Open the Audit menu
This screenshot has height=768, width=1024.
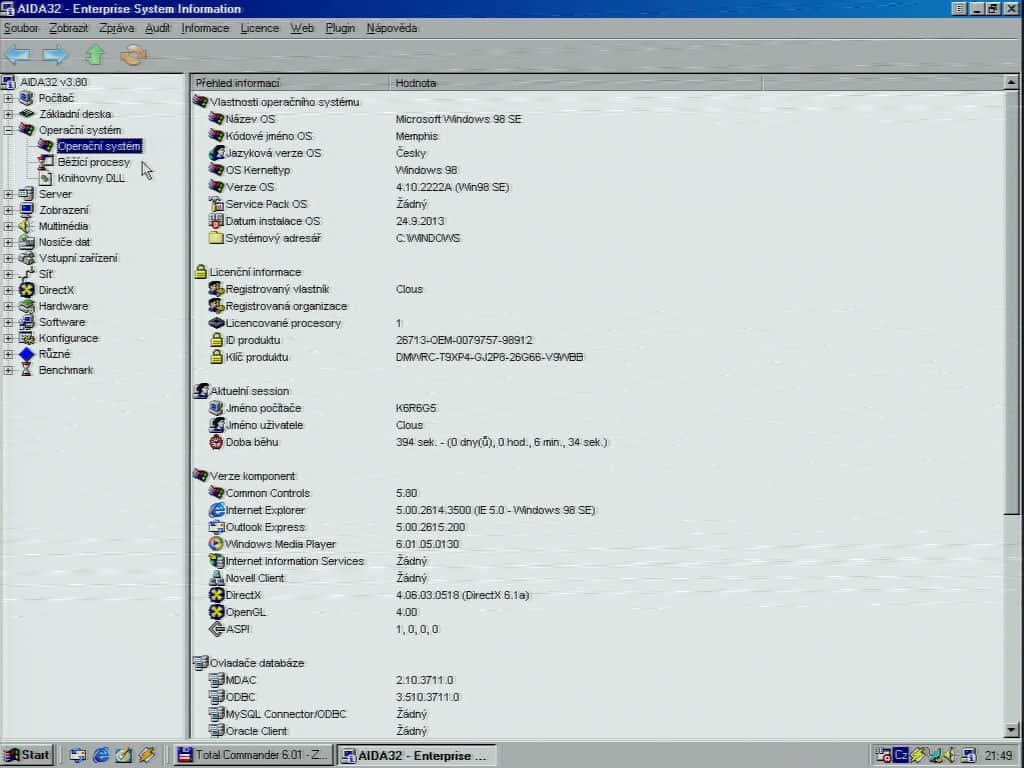pos(157,28)
